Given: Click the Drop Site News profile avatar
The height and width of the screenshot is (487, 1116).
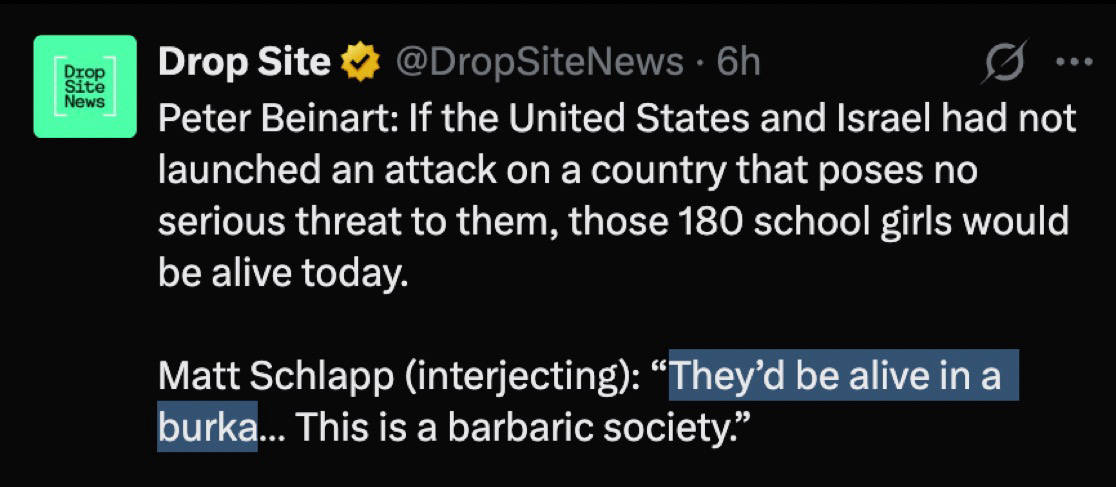Looking at the screenshot, I should point(84,86).
